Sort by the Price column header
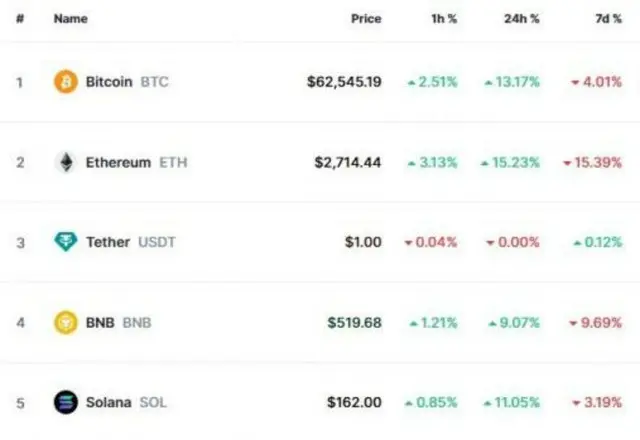Viewport: 640px width, 440px height. tap(366, 19)
